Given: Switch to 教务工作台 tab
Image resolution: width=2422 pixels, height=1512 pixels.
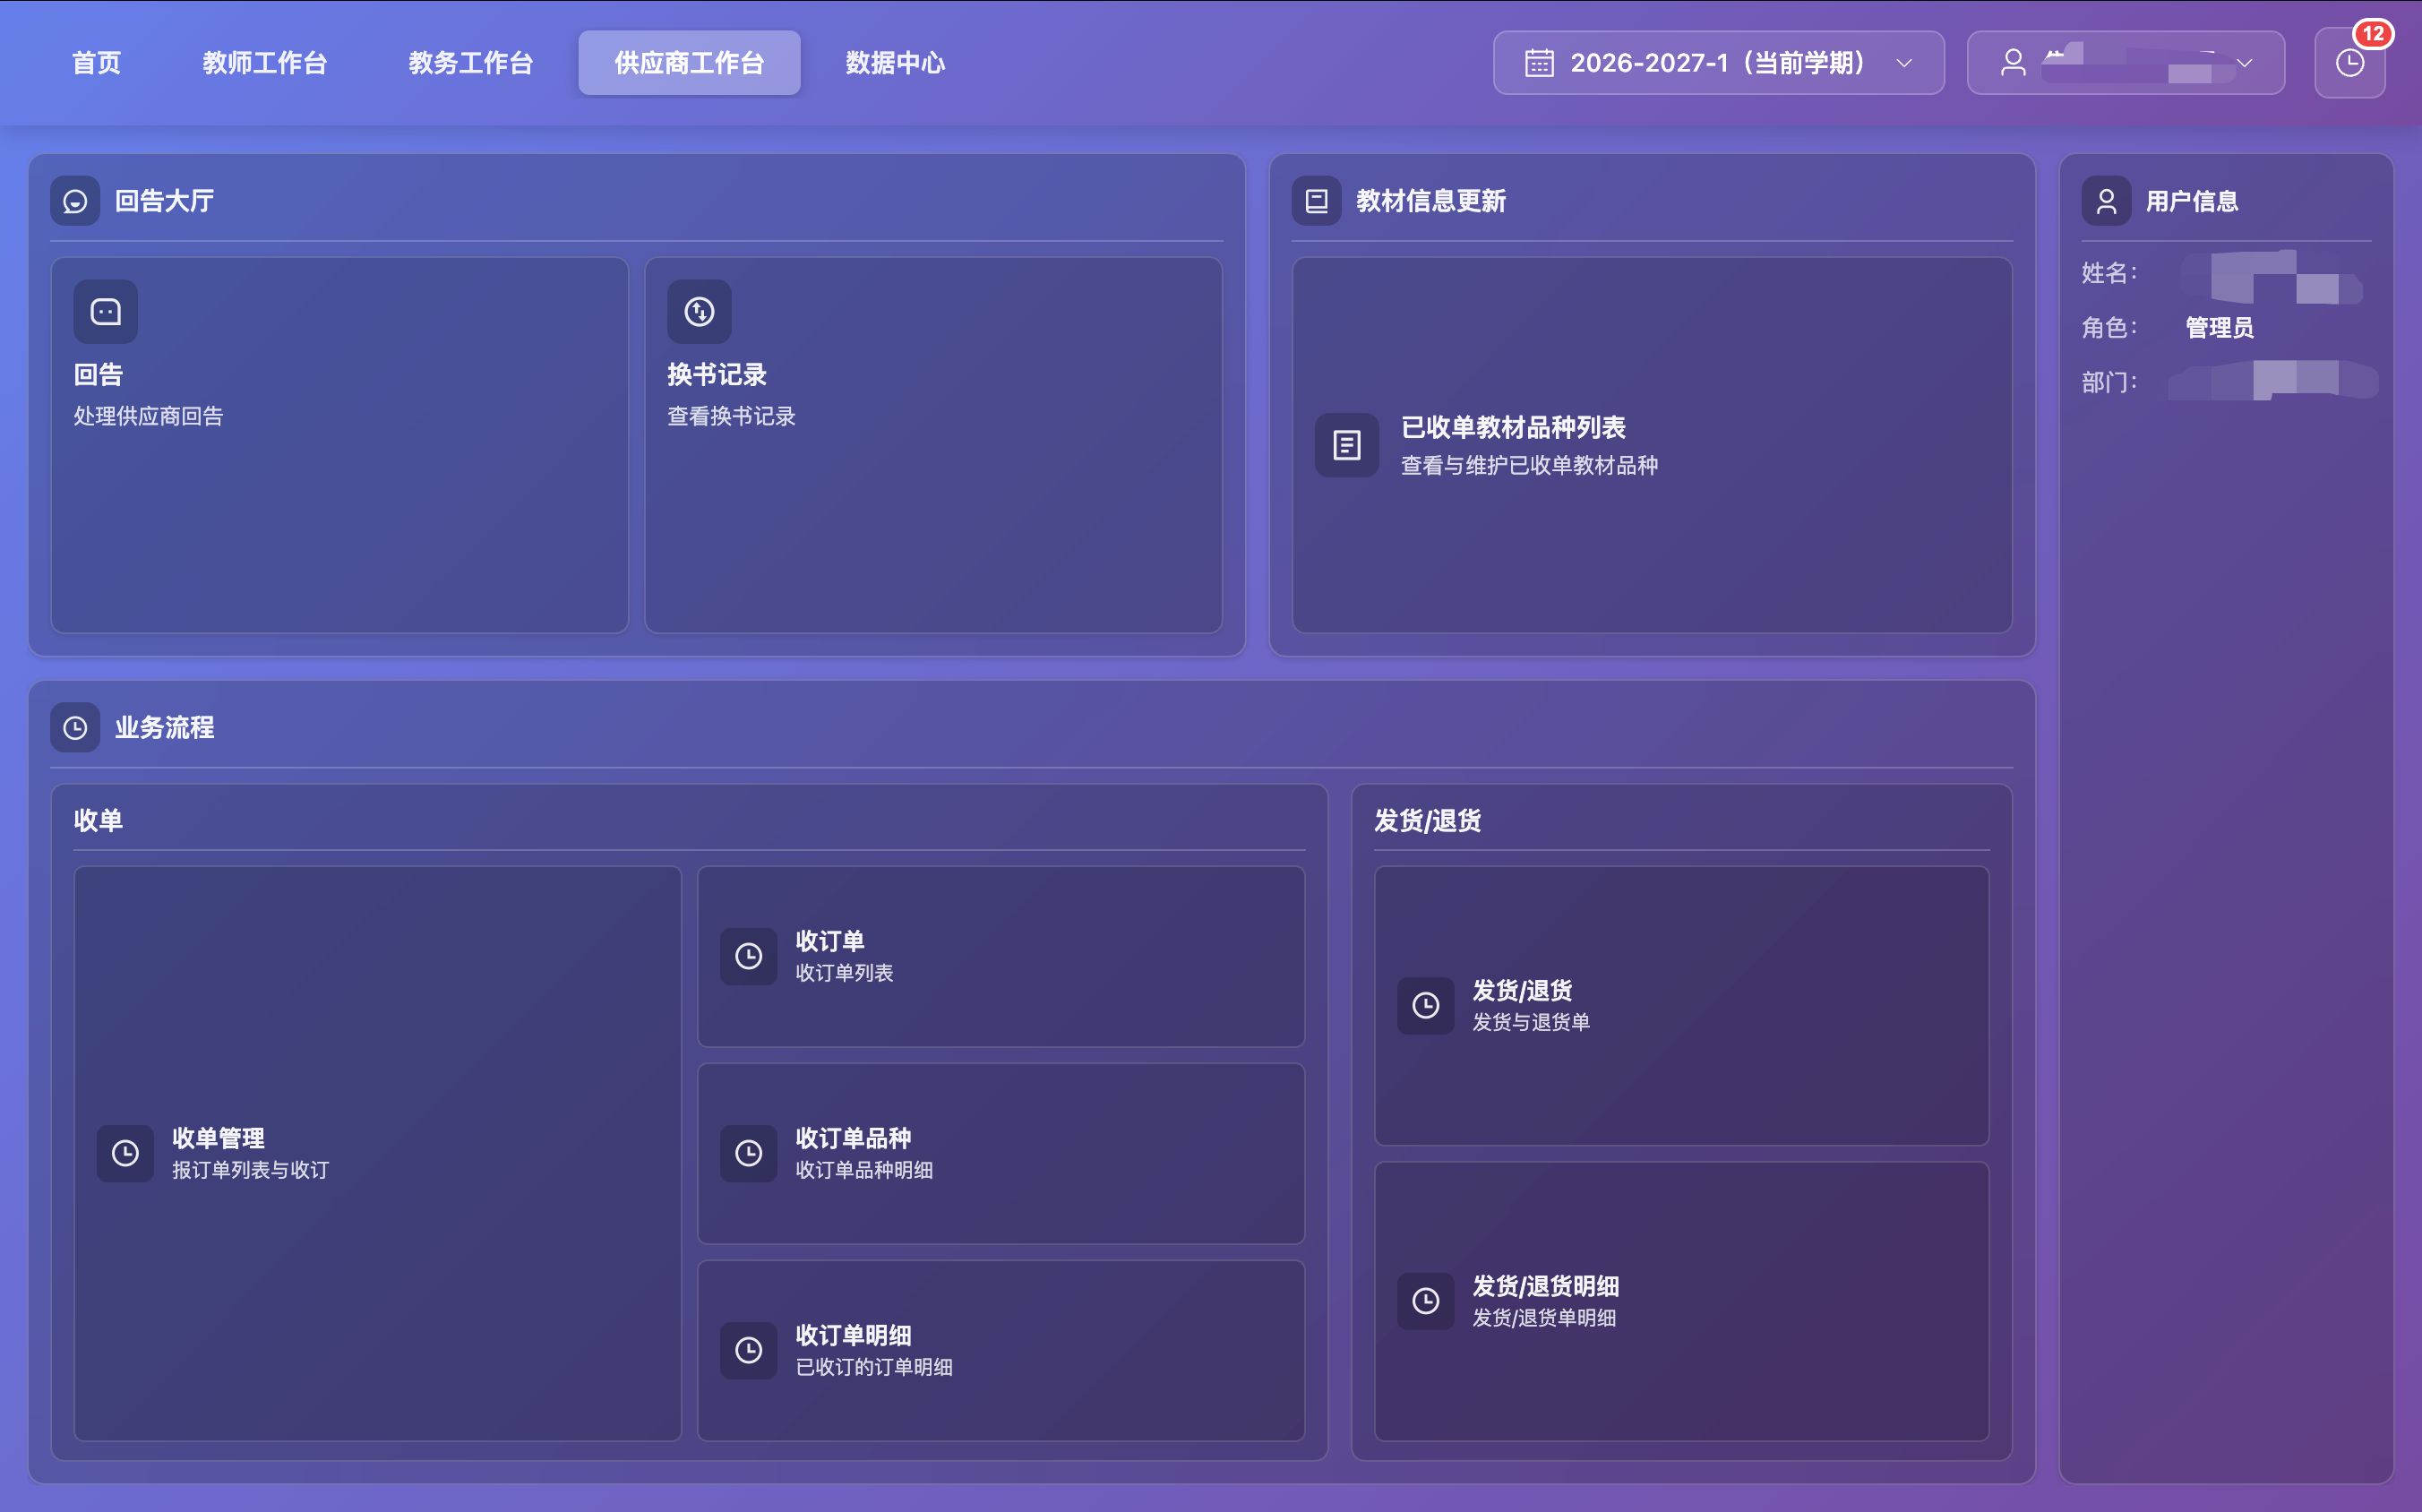Looking at the screenshot, I should (x=470, y=63).
